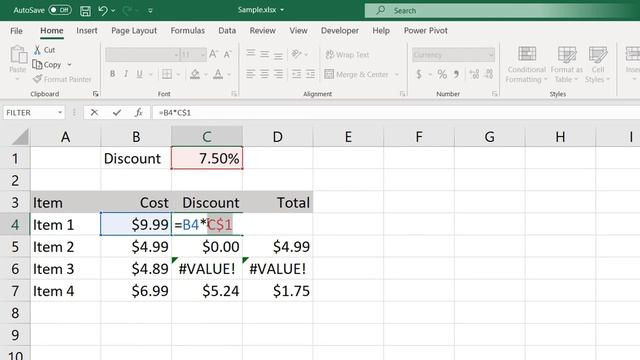Open Format as Table menu
640x360 pixels.
tap(567, 64)
